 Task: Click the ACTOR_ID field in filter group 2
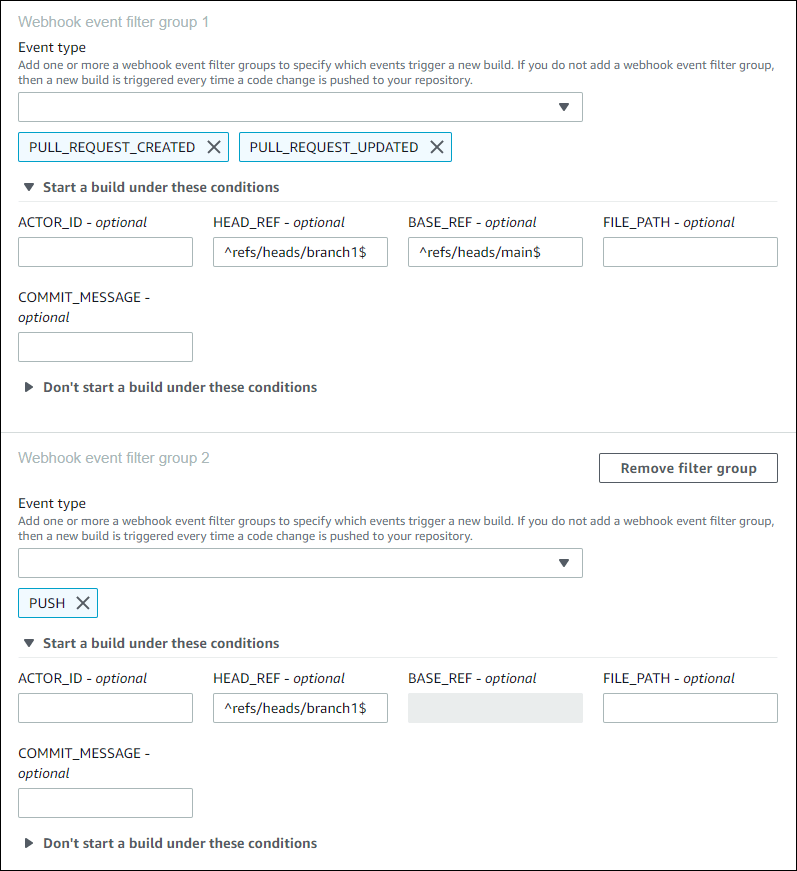(105, 708)
